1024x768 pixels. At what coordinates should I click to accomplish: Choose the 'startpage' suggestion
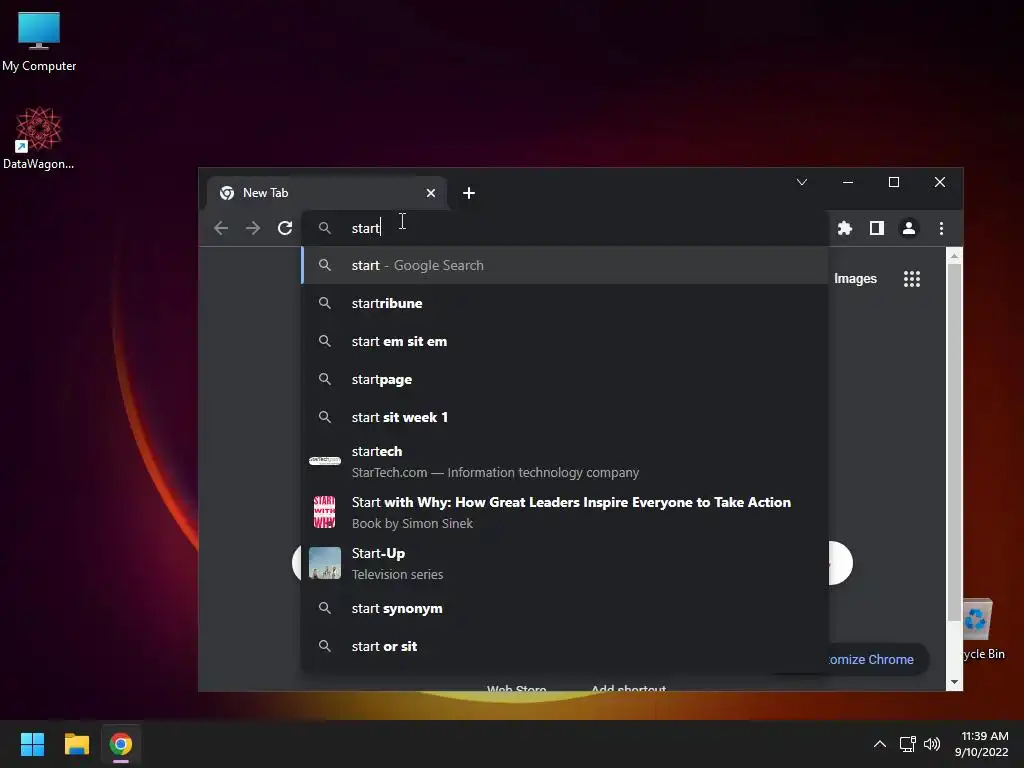[x=565, y=379]
